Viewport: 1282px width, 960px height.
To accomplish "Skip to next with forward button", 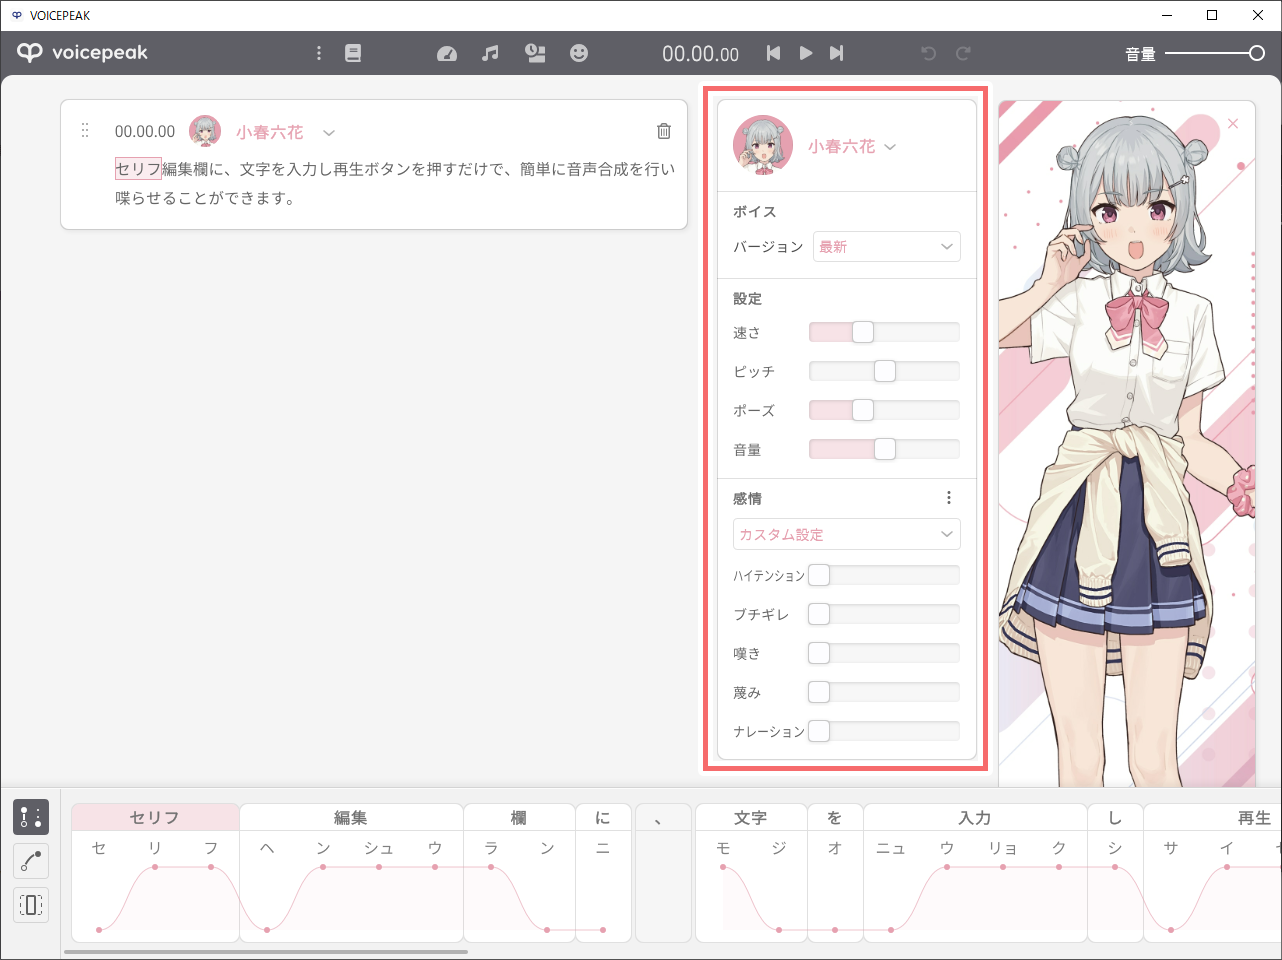I will (837, 53).
